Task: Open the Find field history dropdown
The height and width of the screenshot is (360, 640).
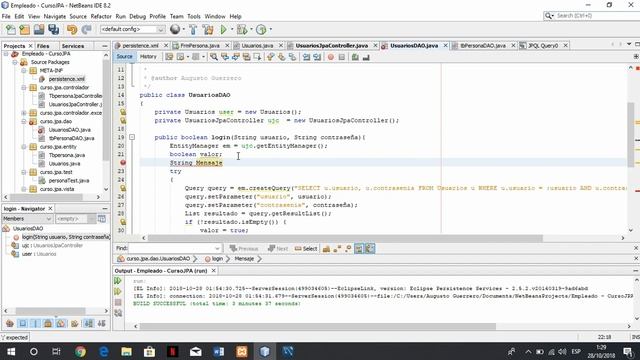Action: pos(217,248)
